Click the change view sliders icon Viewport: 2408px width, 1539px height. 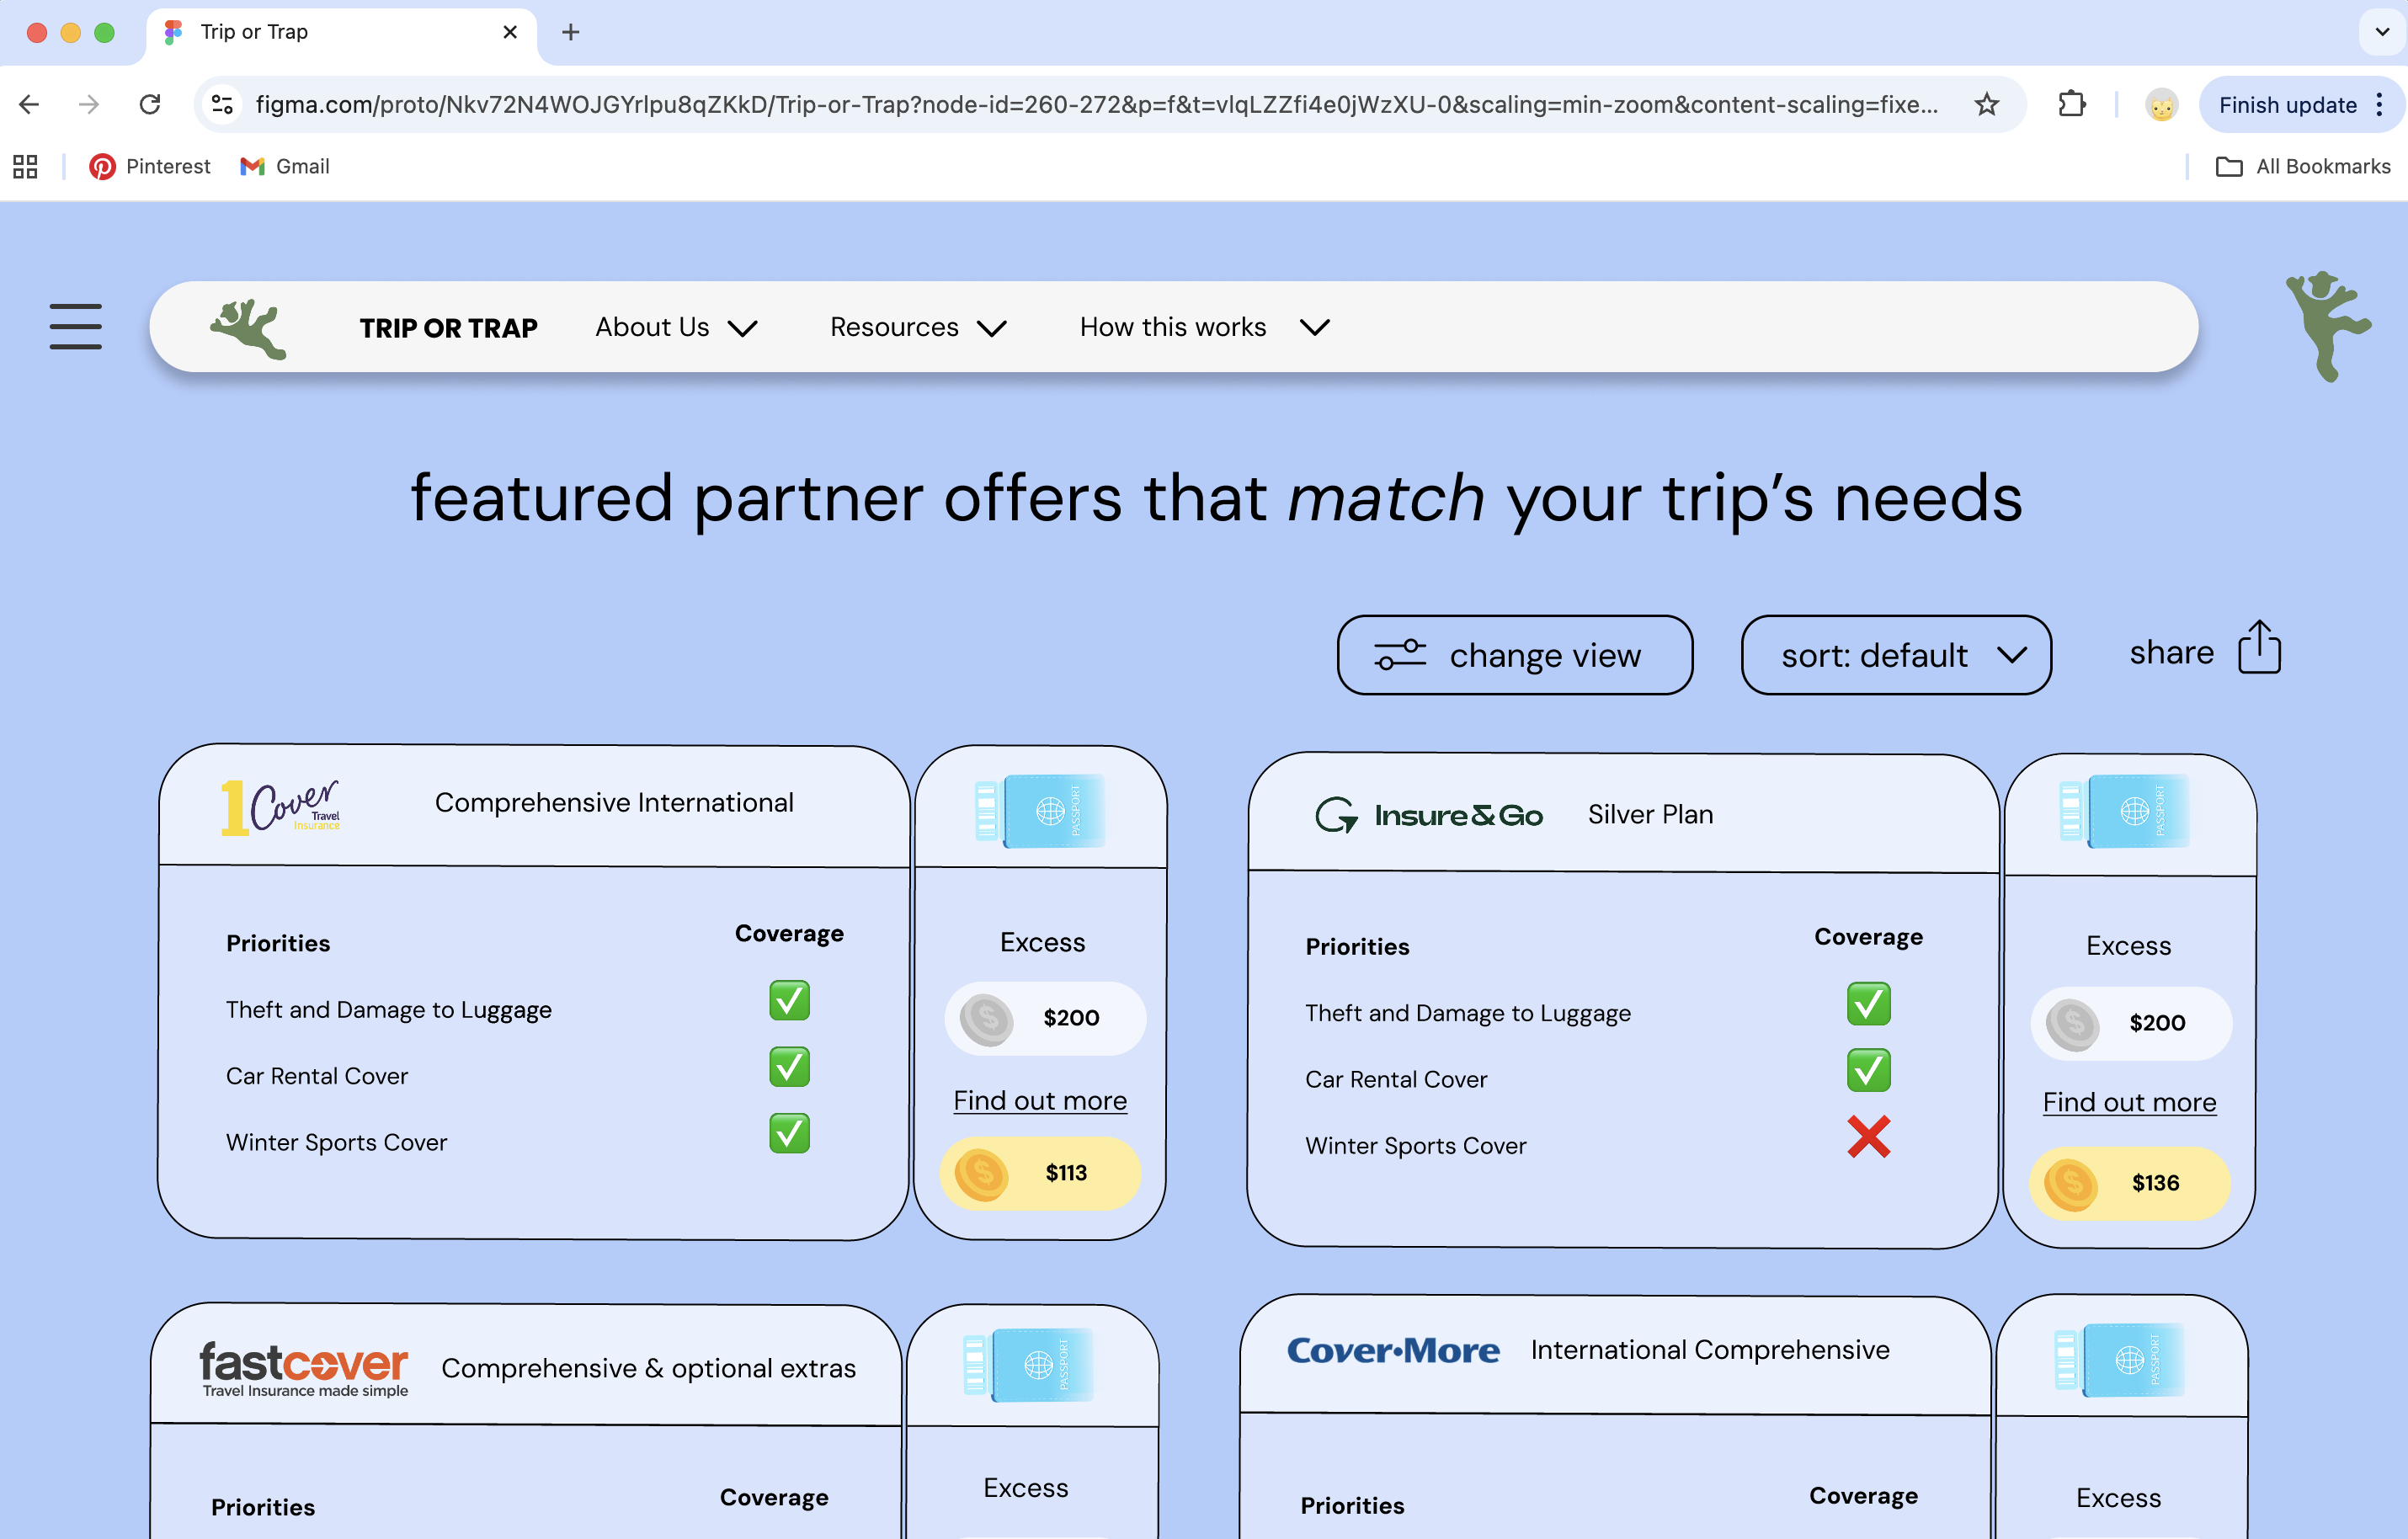point(1400,655)
